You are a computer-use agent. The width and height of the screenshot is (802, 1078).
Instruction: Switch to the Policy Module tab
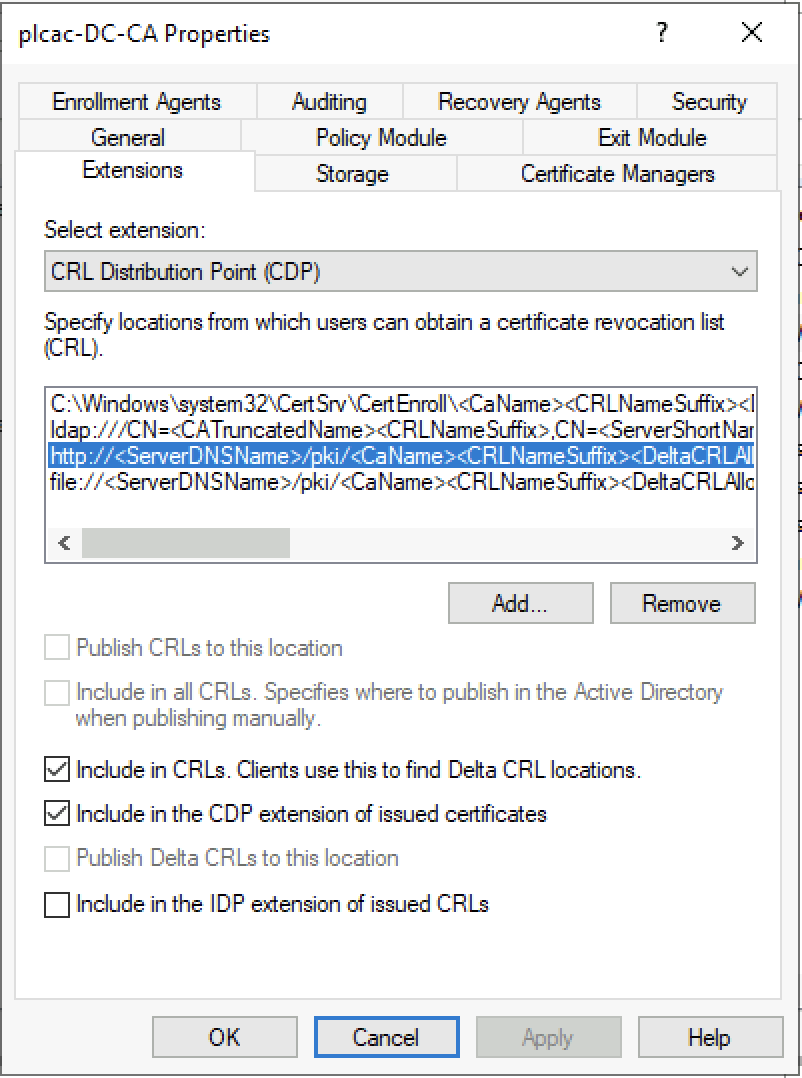(x=381, y=137)
